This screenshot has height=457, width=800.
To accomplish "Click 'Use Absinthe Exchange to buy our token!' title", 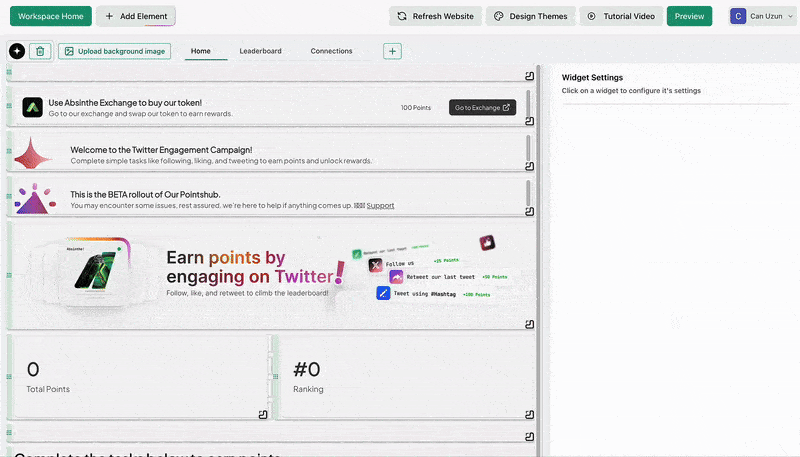I will pyautogui.click(x=125, y=103).
